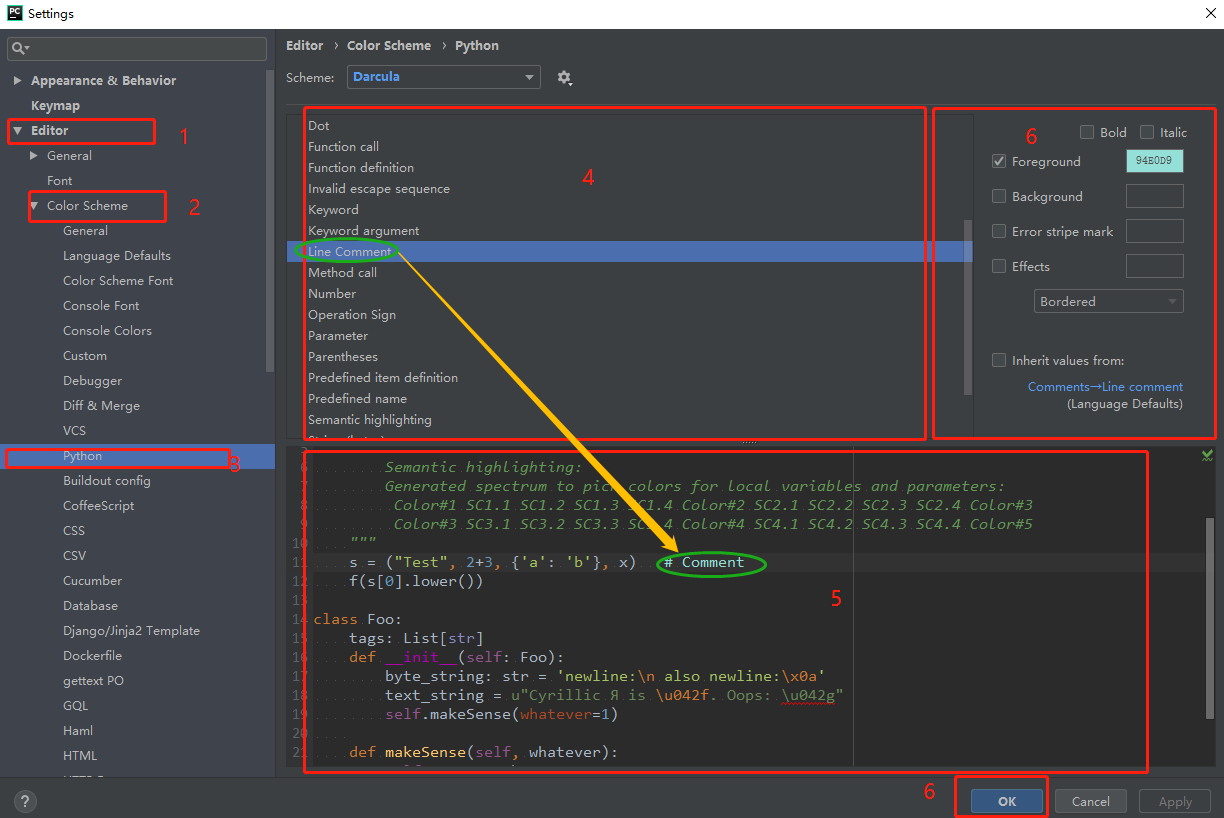Viewport: 1224px width, 818px height.
Task: Click the help question mark icon
Action: pos(26,800)
